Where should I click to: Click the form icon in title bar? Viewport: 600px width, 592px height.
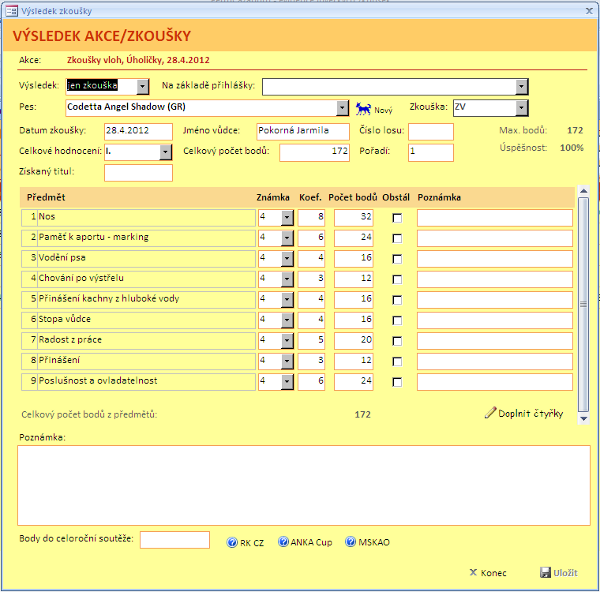(11, 11)
